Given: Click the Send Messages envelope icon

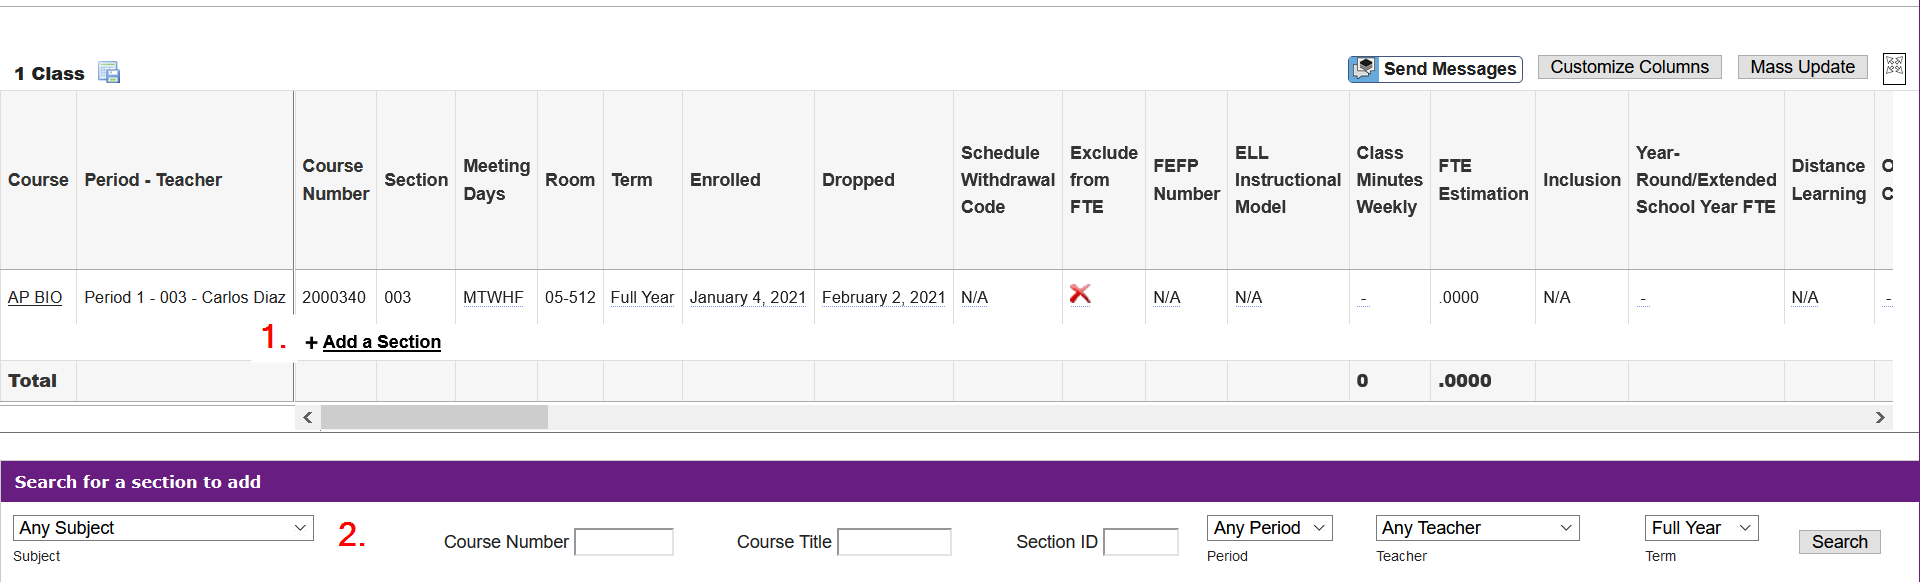Looking at the screenshot, I should pos(1364,68).
